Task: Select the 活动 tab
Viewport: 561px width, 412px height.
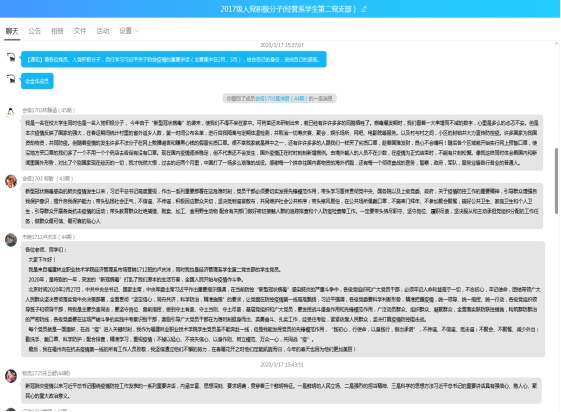Action: tap(103, 31)
